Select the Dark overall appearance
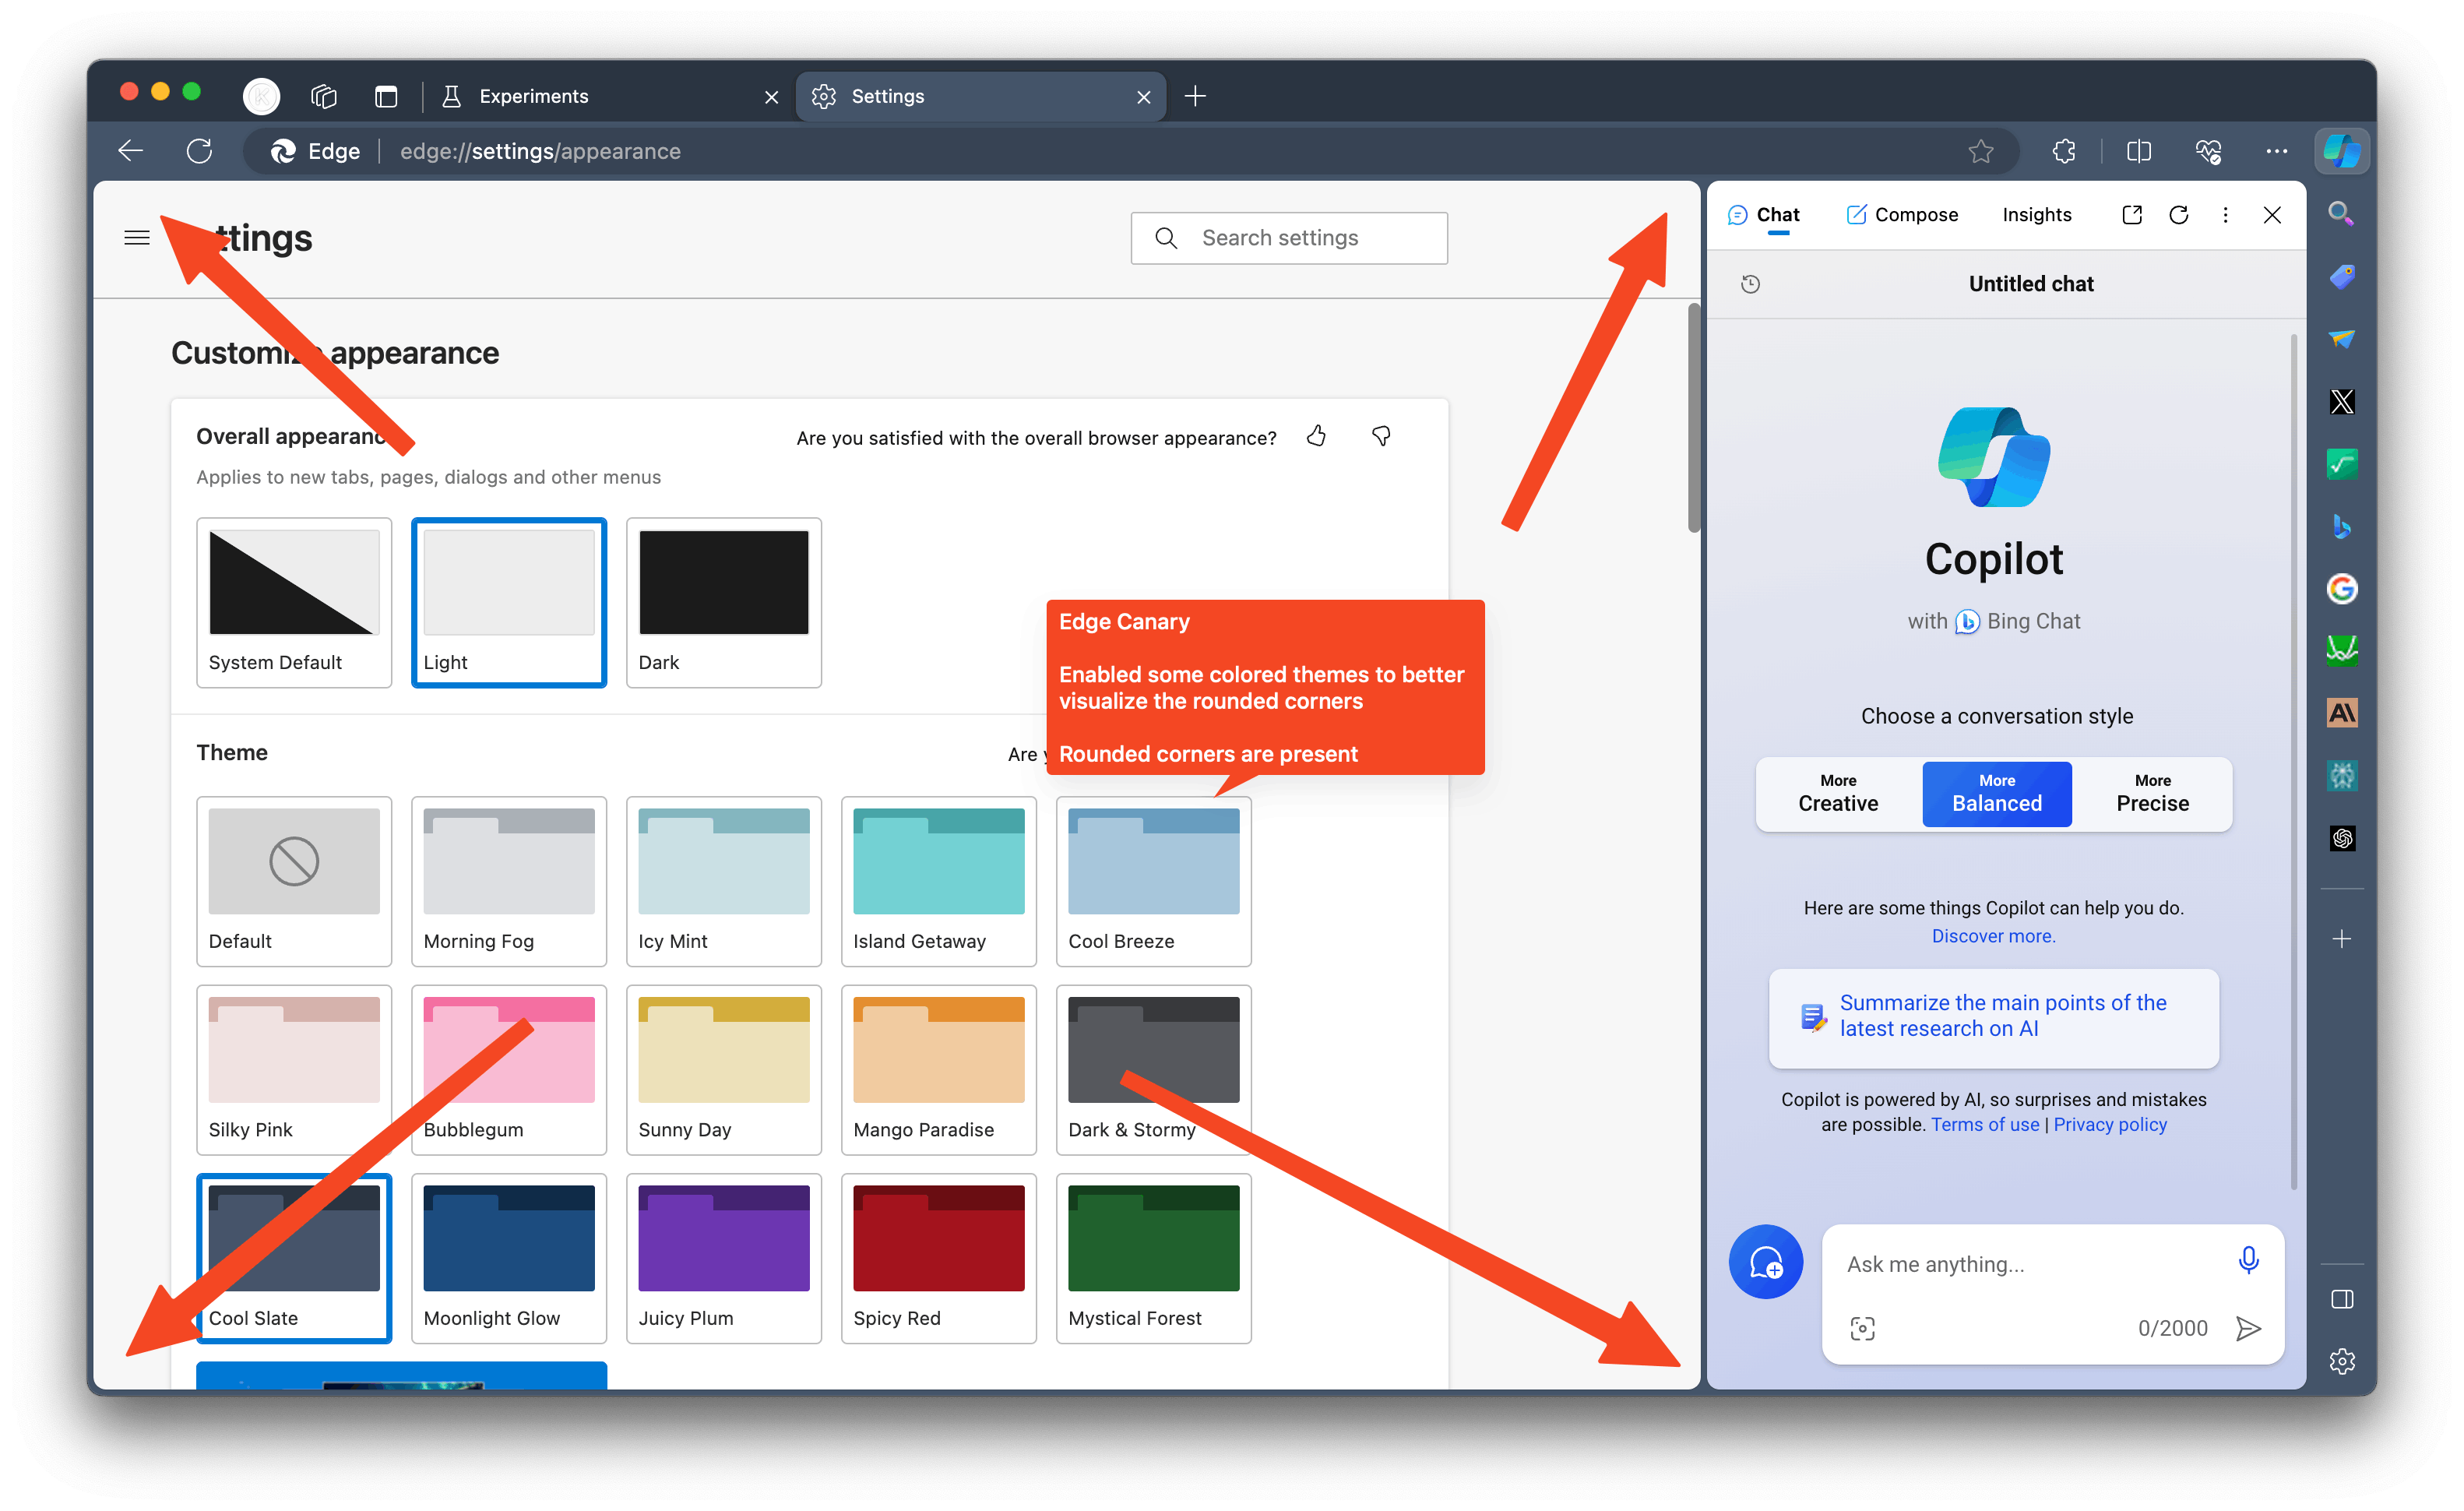The image size is (2464, 1511). [723, 602]
